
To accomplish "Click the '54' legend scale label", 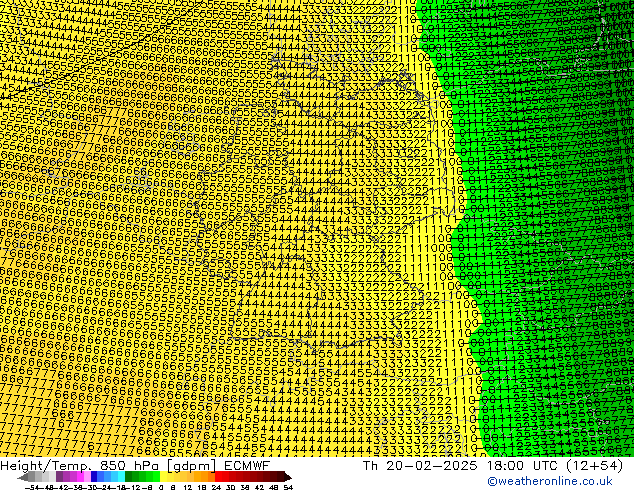I will click(288, 487).
